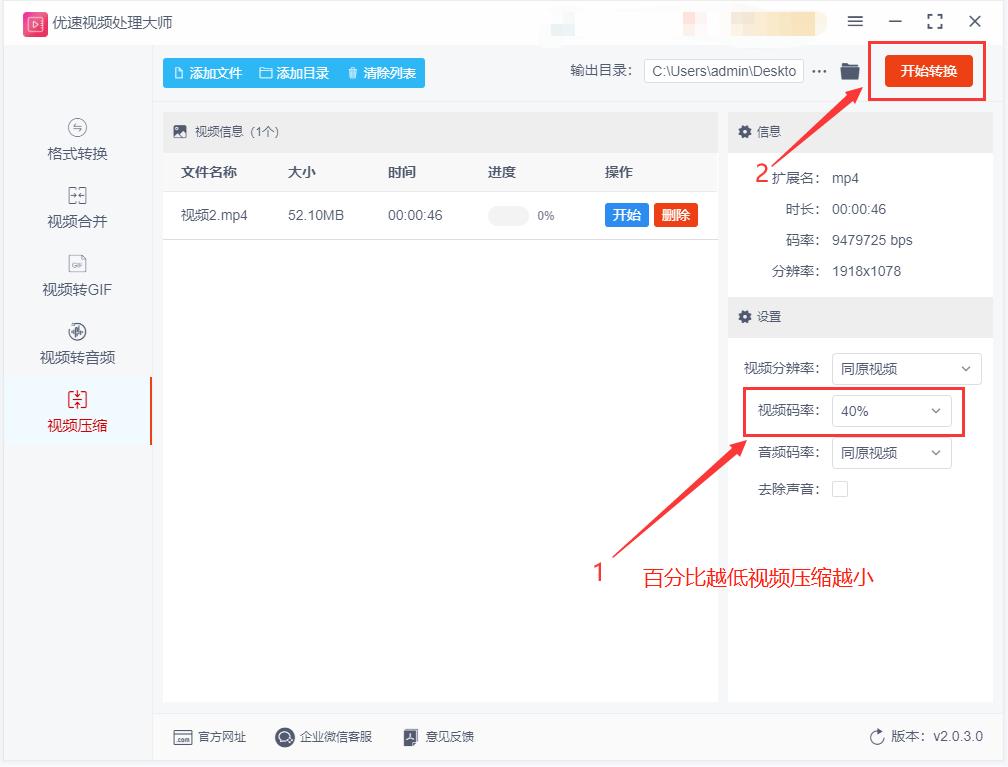Select the 视频合并 video merge tool

(x=75, y=209)
